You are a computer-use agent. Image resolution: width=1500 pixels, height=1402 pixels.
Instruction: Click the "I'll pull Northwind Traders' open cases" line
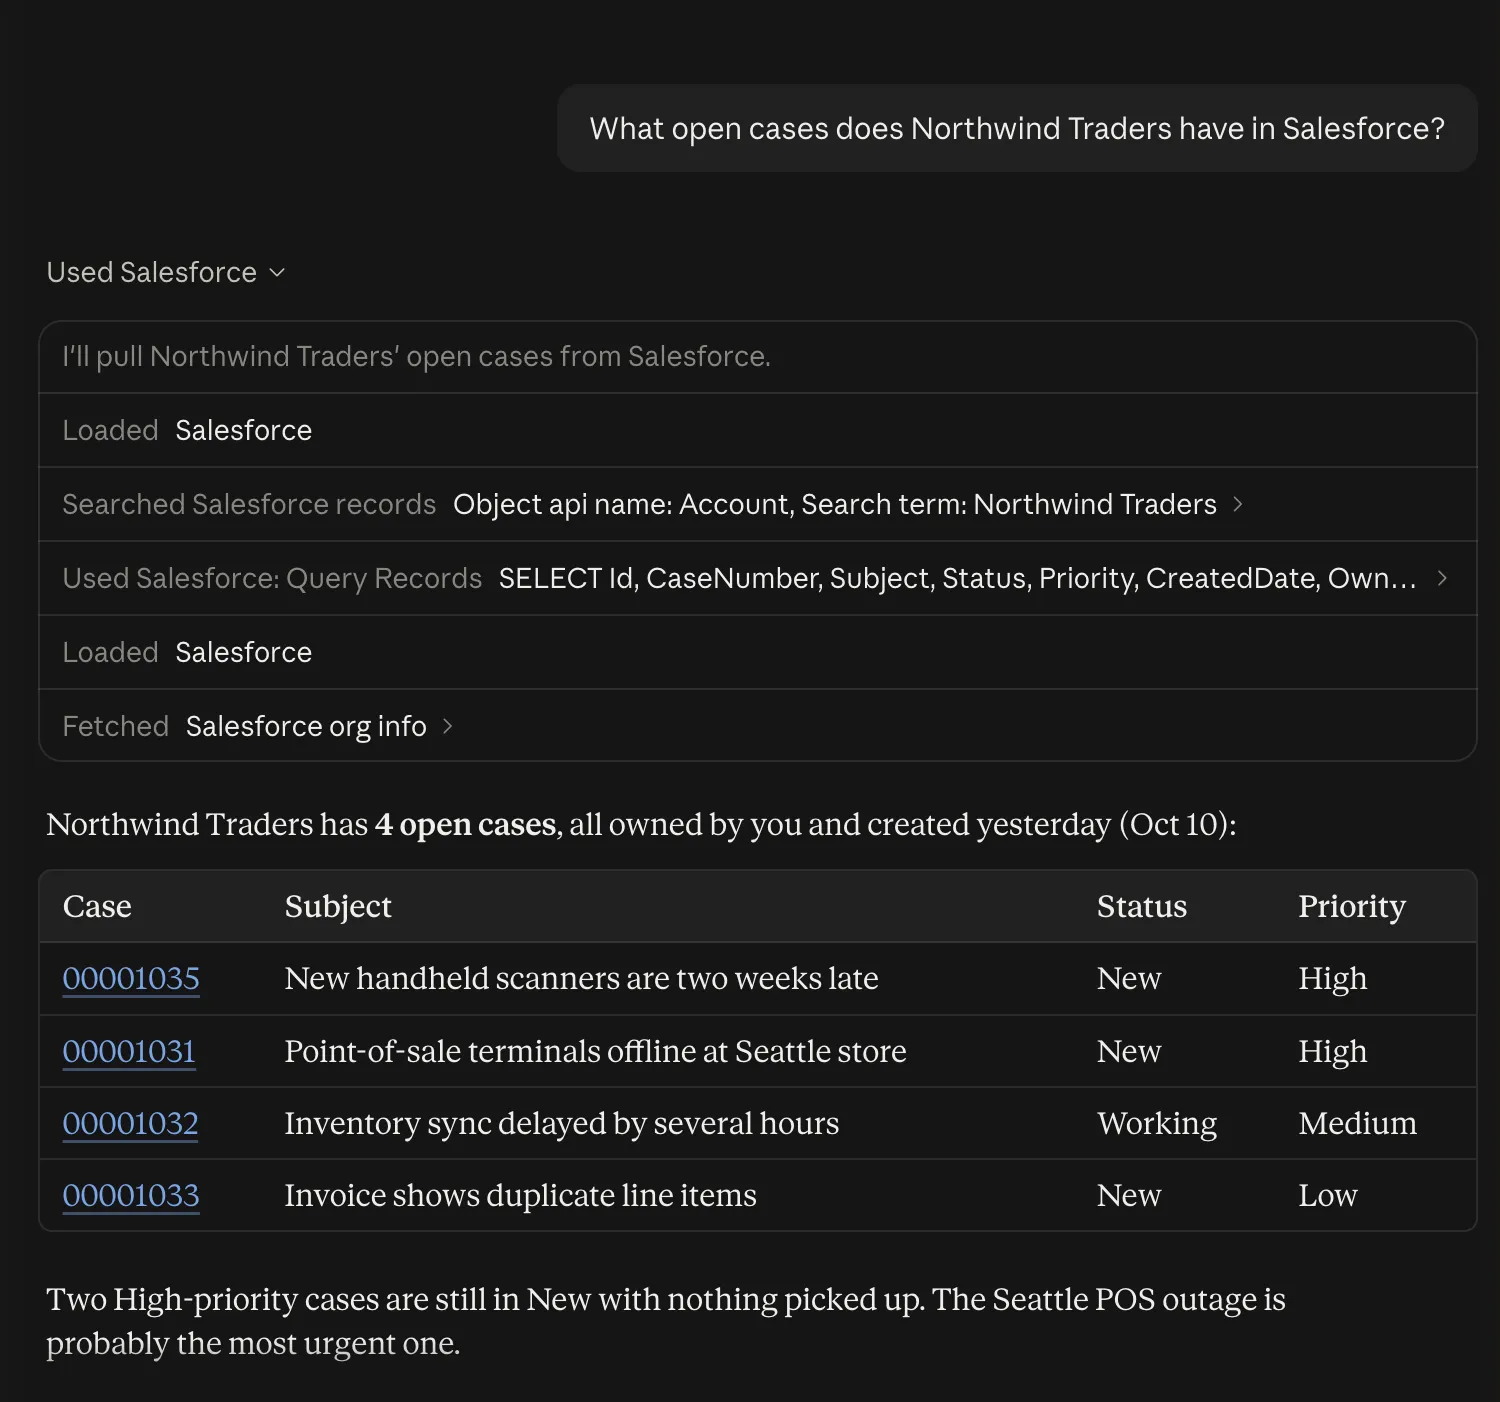click(x=416, y=356)
